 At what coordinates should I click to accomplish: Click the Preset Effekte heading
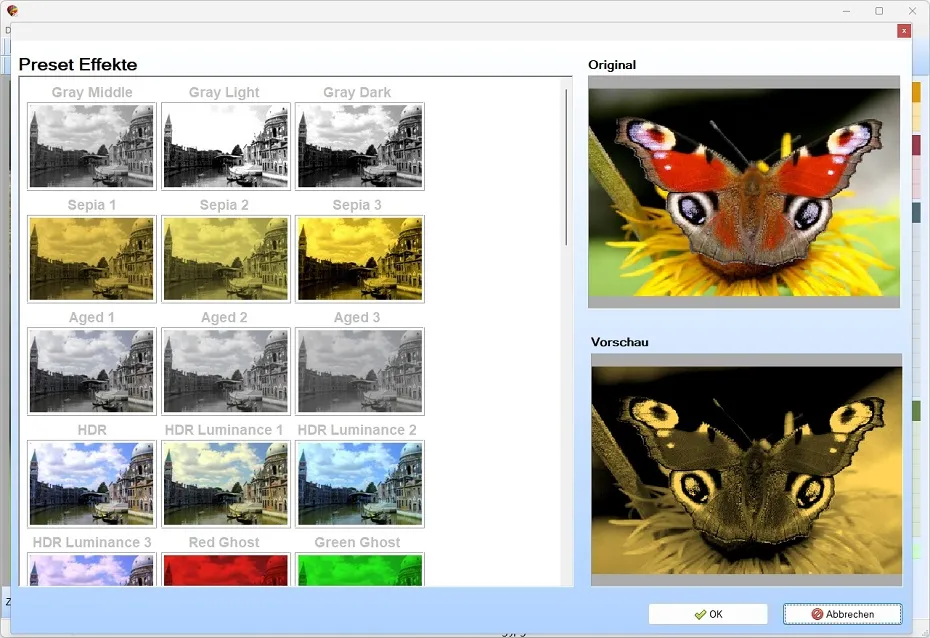click(78, 65)
